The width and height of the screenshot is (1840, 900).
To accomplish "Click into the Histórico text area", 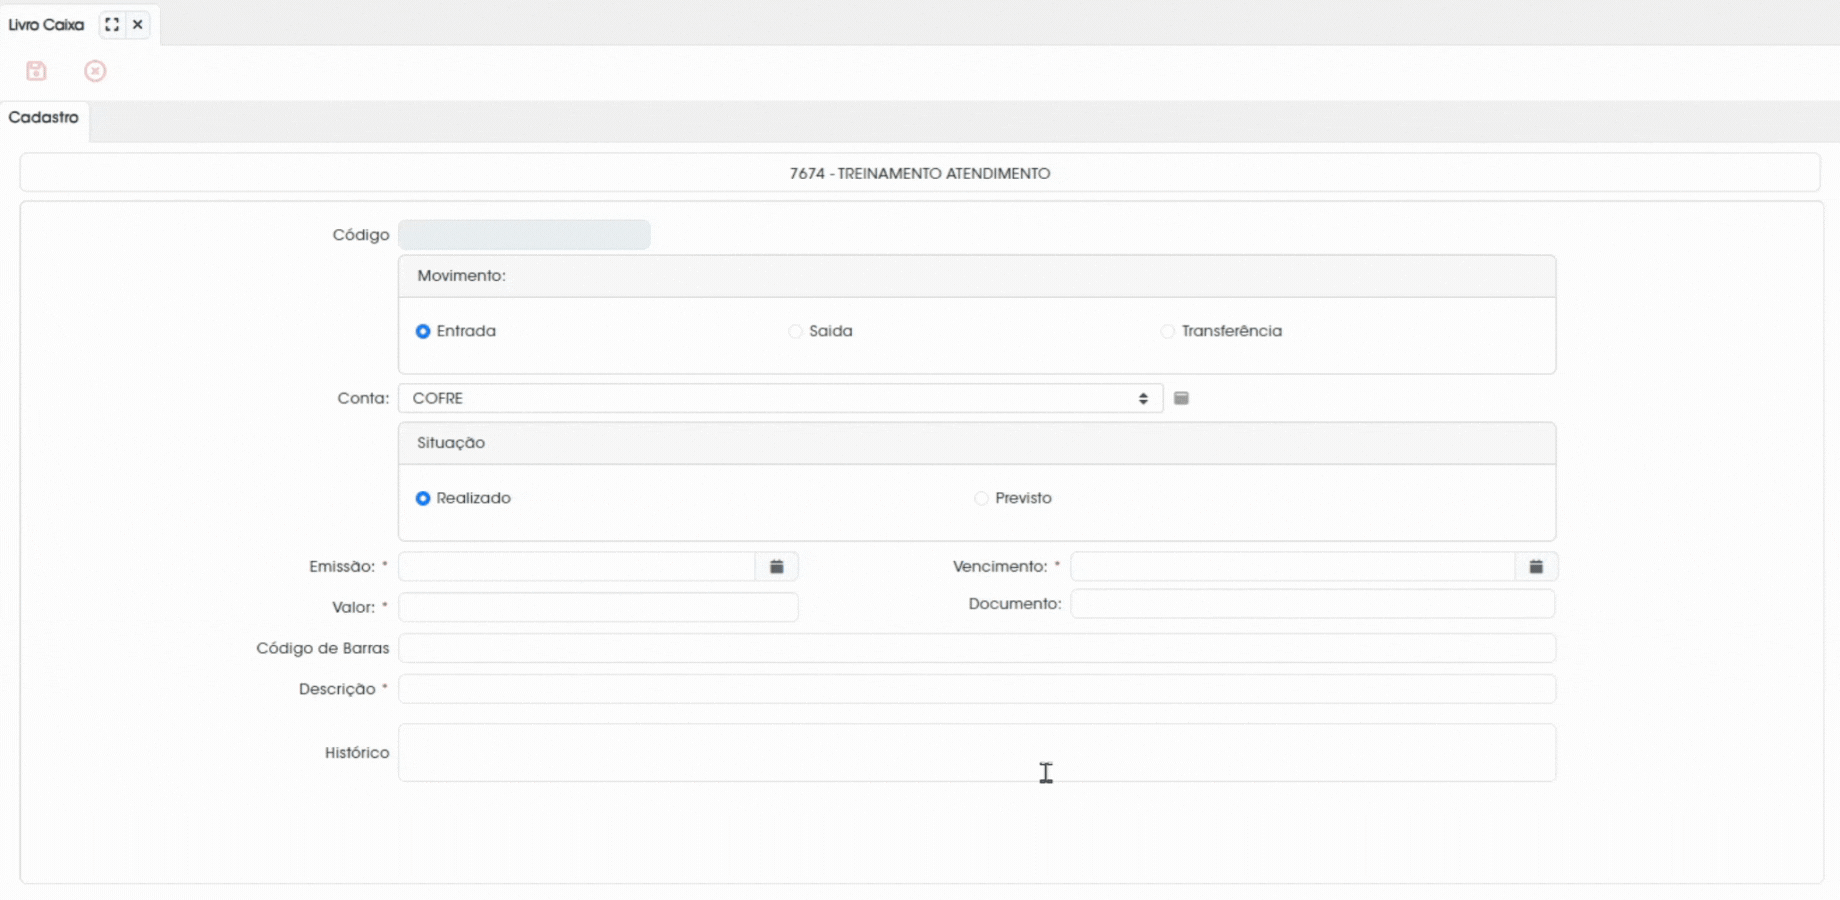I will (x=977, y=753).
